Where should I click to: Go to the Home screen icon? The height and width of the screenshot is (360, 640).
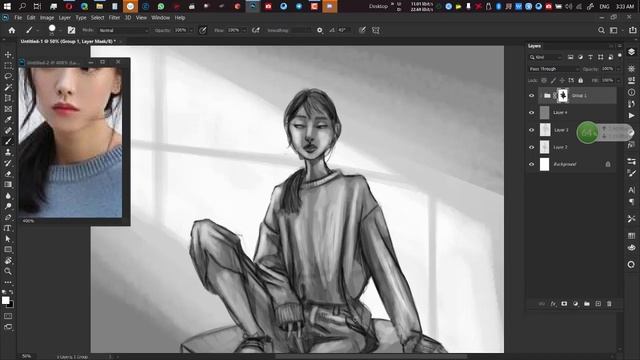pyautogui.click(x=12, y=30)
